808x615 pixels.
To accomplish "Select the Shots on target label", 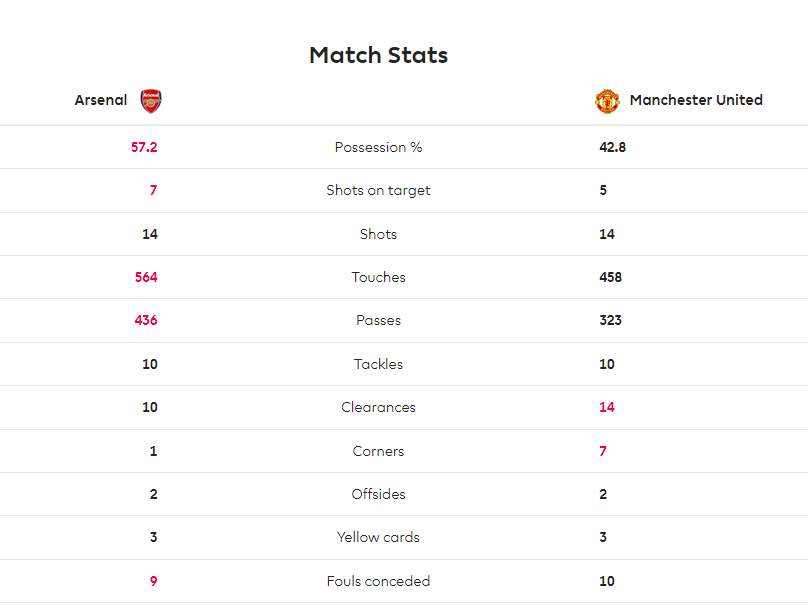I will pyautogui.click(x=378, y=191).
